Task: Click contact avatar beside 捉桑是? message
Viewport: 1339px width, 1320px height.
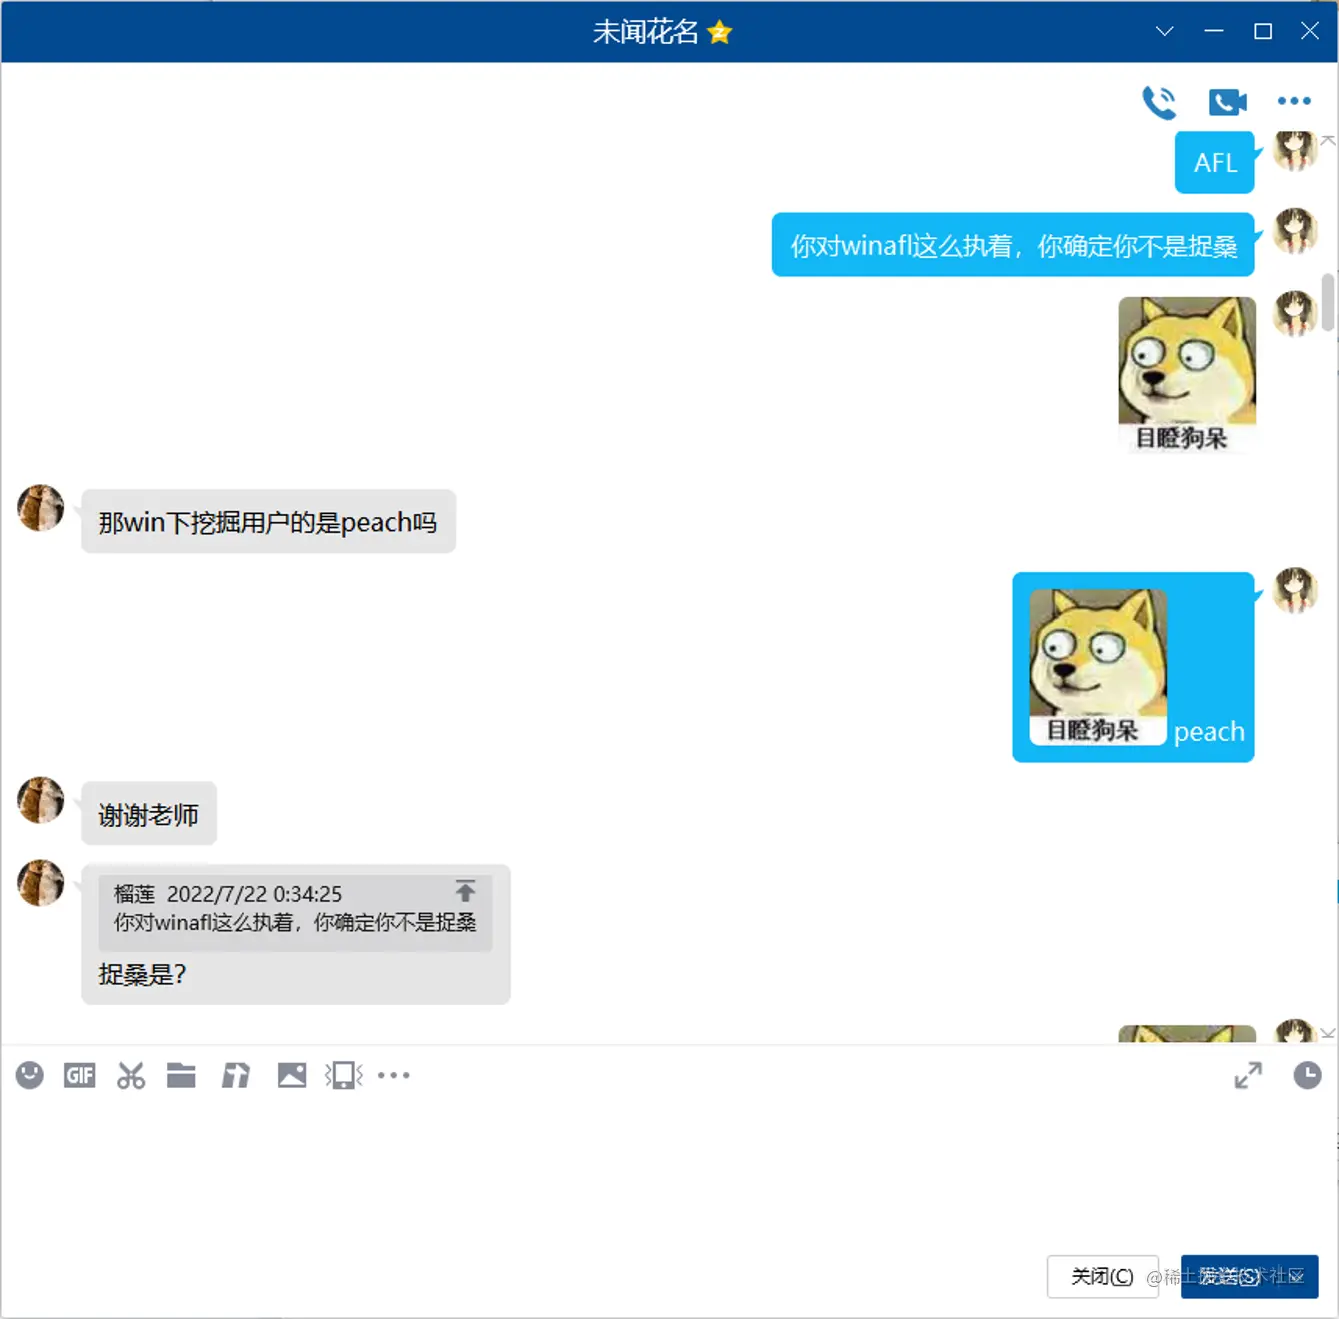Action: pyautogui.click(x=41, y=883)
